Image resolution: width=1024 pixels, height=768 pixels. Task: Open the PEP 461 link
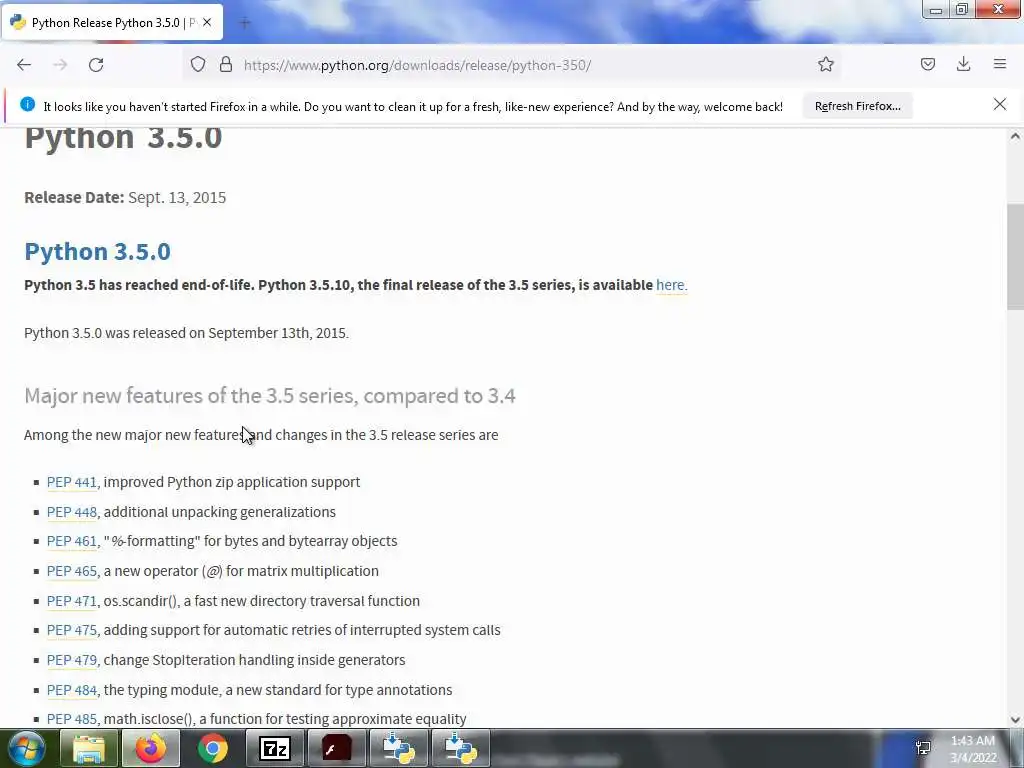(x=72, y=541)
